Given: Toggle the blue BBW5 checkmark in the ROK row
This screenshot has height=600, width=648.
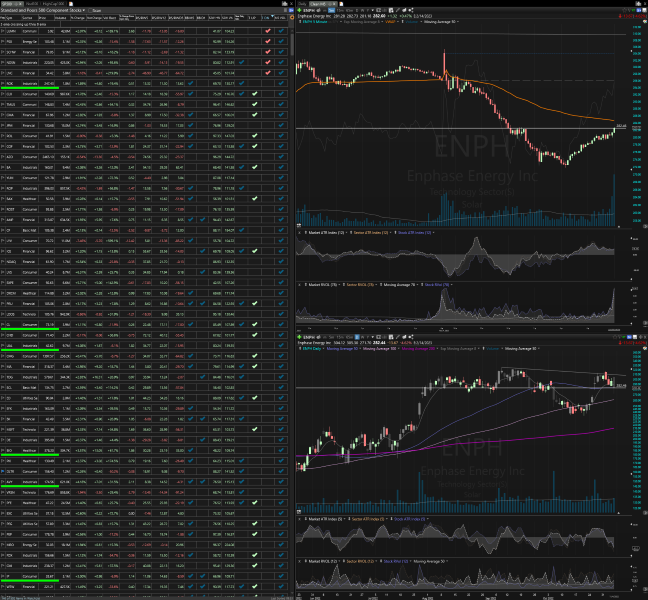Looking at the screenshot, I should tap(191, 83).
